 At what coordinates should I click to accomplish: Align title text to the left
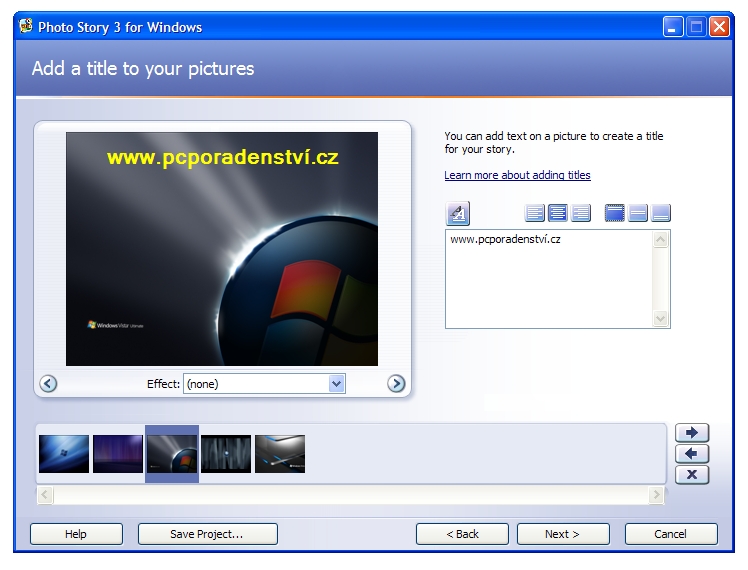click(x=534, y=213)
